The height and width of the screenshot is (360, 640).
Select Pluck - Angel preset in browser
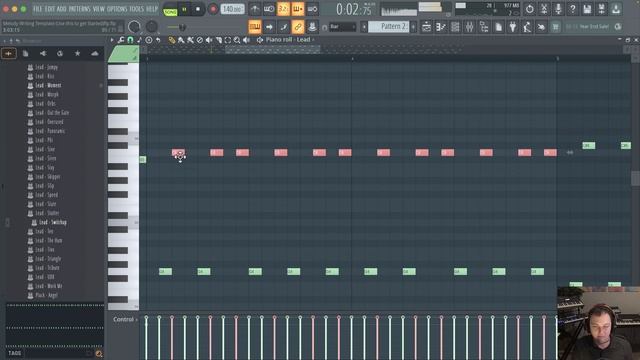tap(46, 296)
